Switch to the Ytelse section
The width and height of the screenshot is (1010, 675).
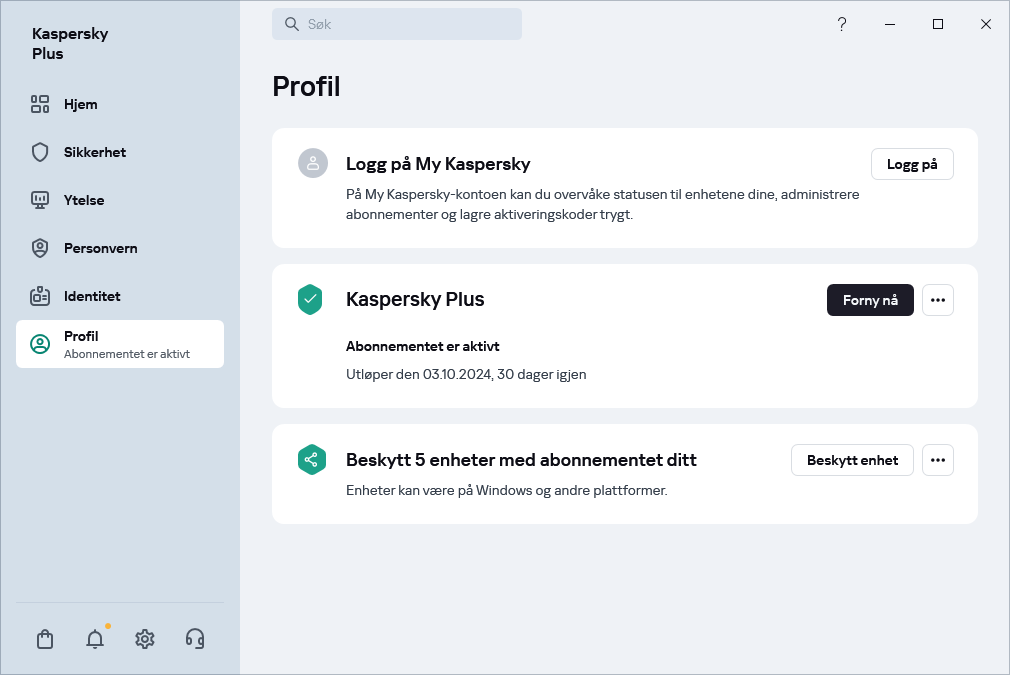(x=84, y=200)
